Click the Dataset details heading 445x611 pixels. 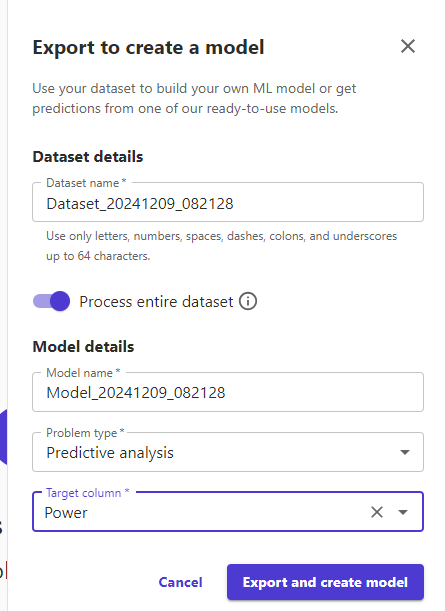tap(88, 157)
